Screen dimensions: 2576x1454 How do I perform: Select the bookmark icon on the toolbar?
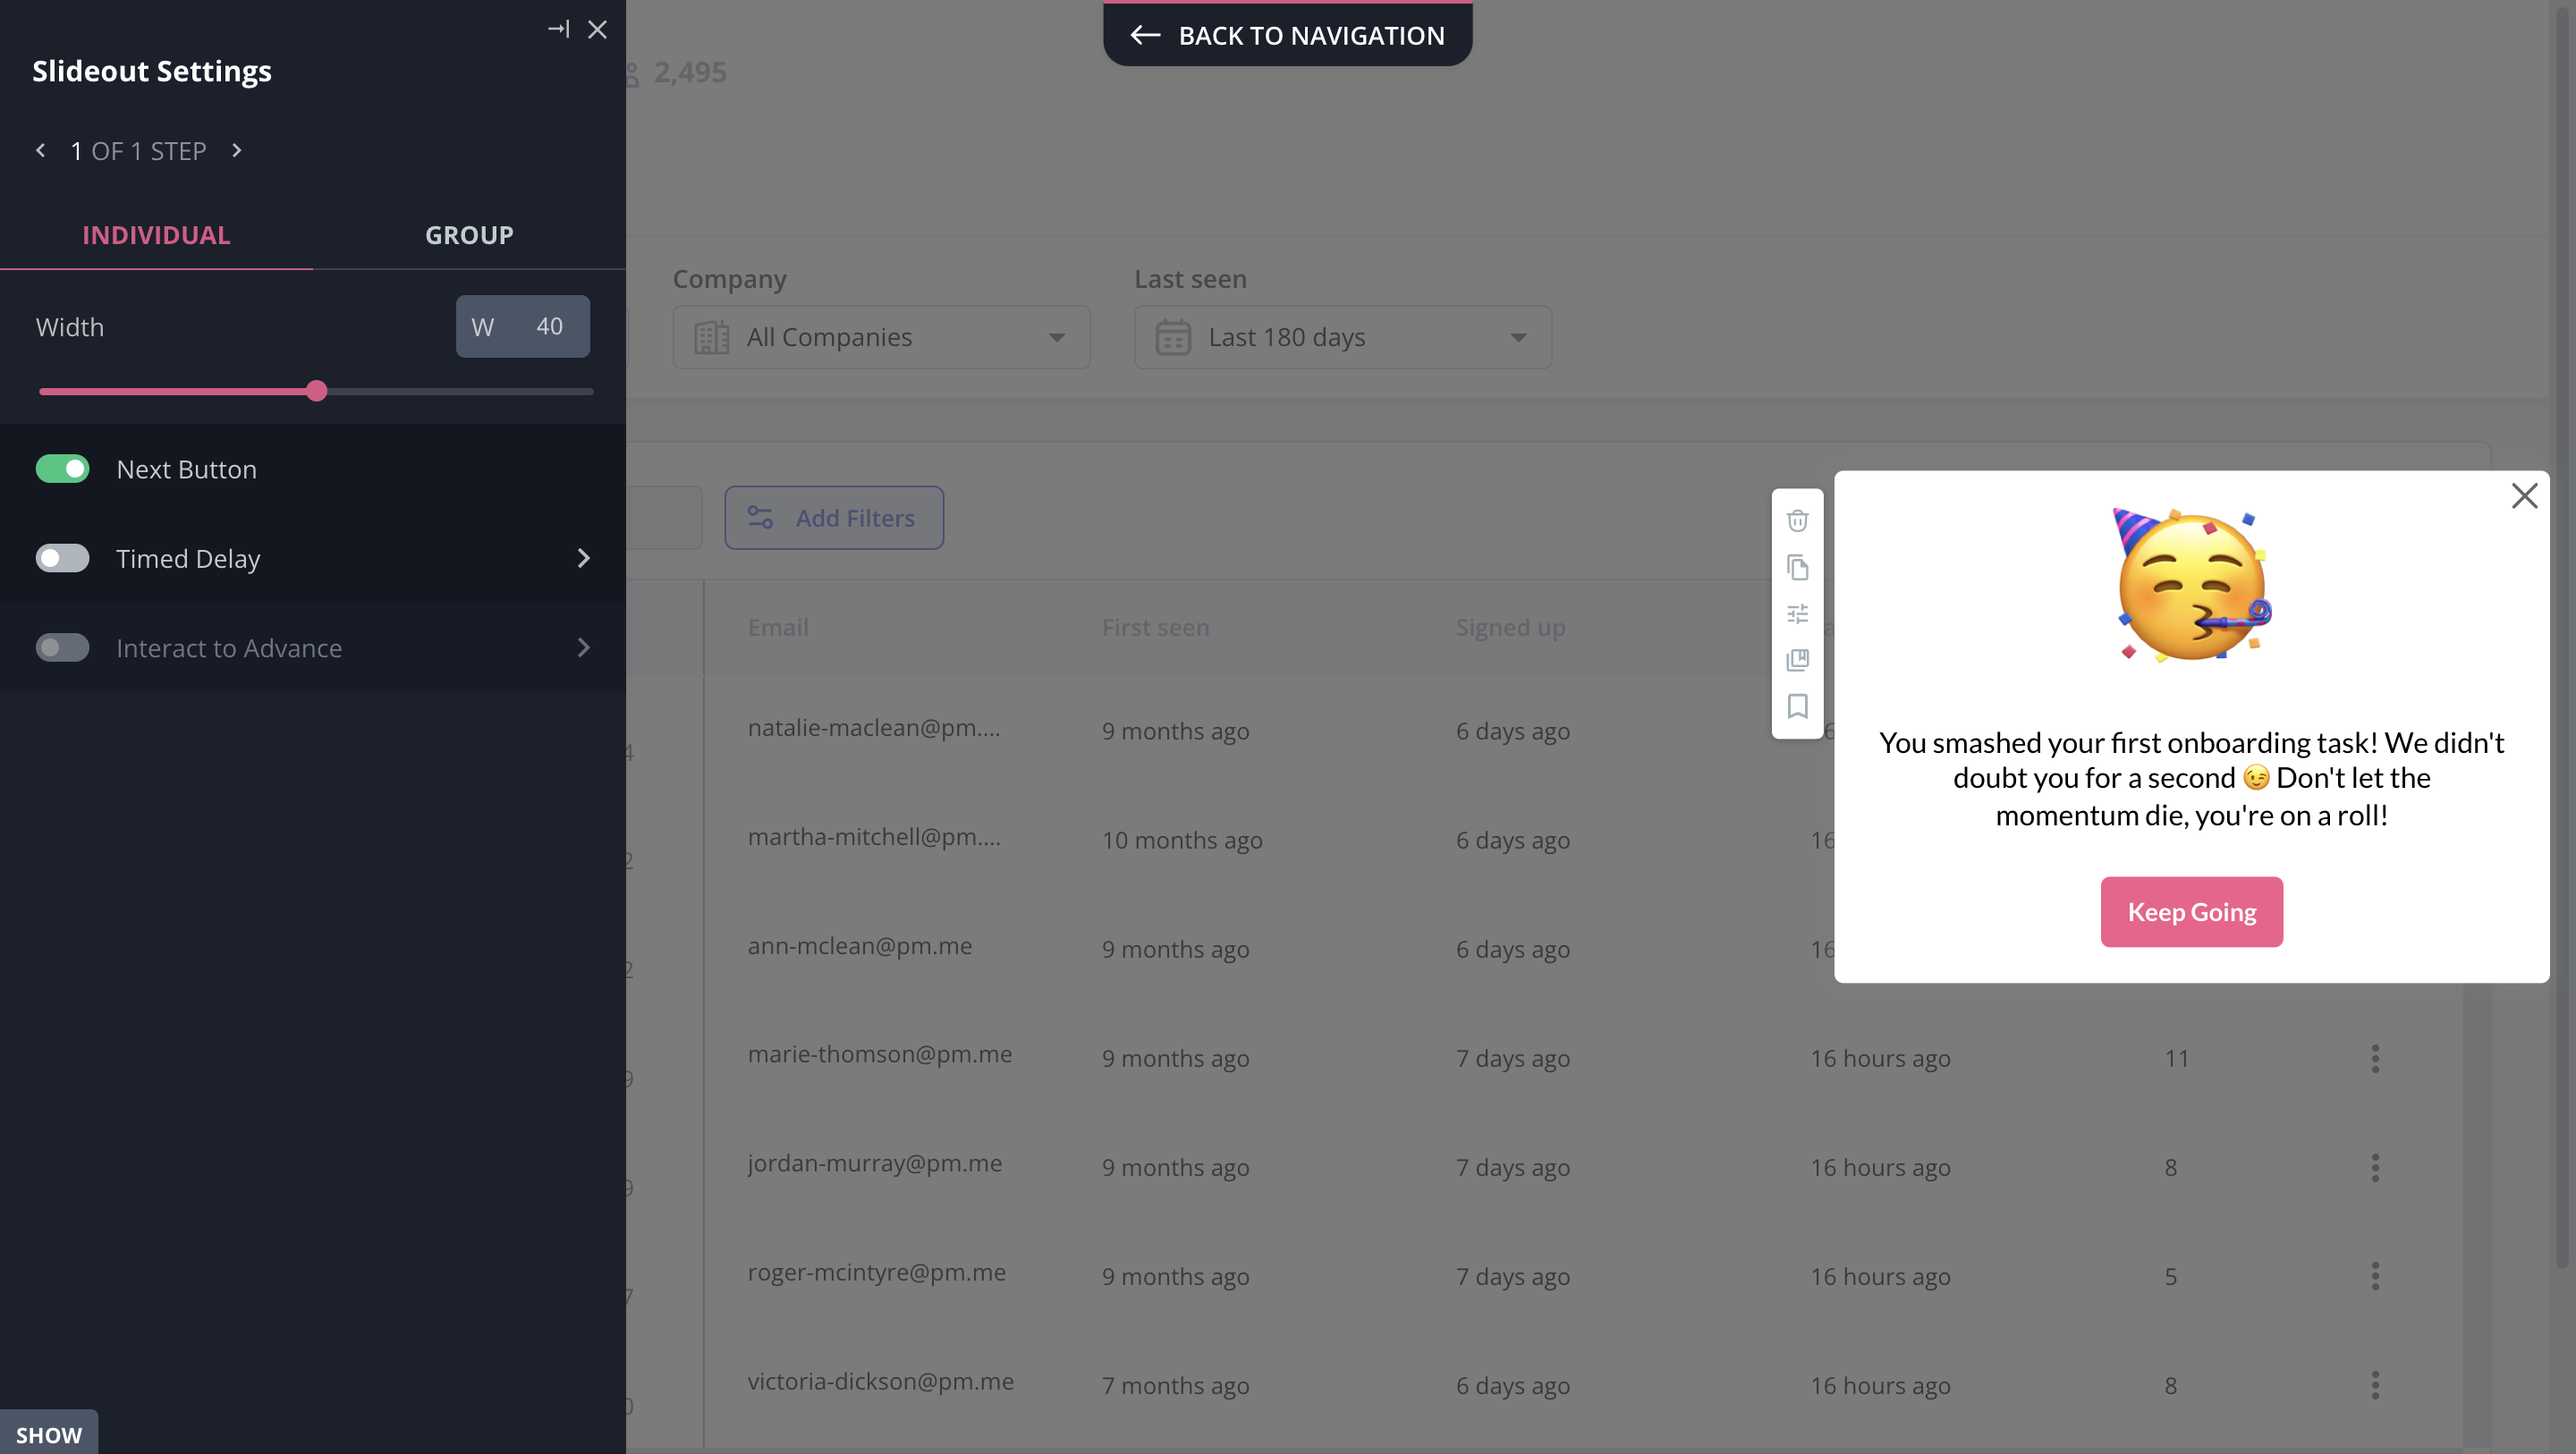[x=1797, y=707]
